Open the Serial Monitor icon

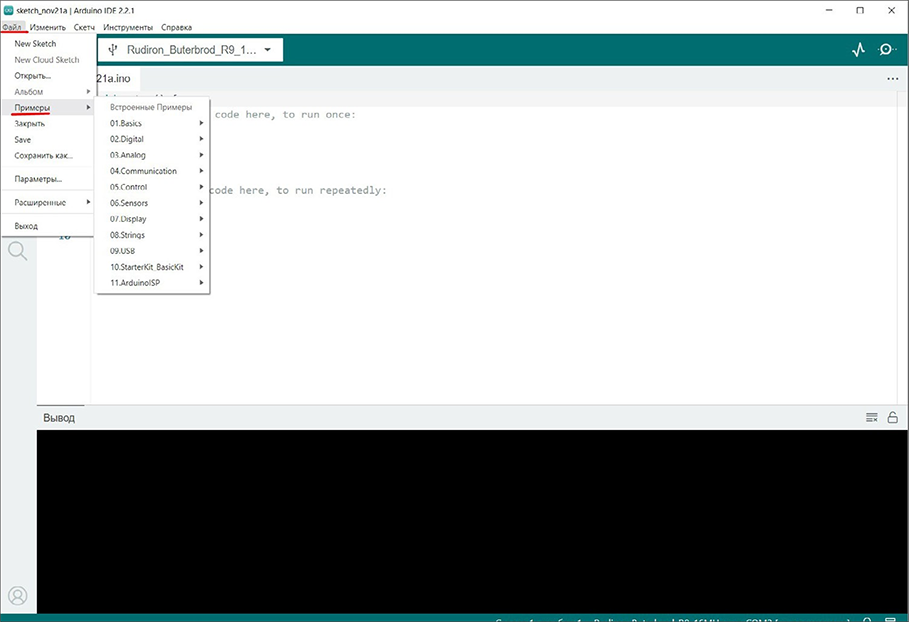tap(886, 50)
